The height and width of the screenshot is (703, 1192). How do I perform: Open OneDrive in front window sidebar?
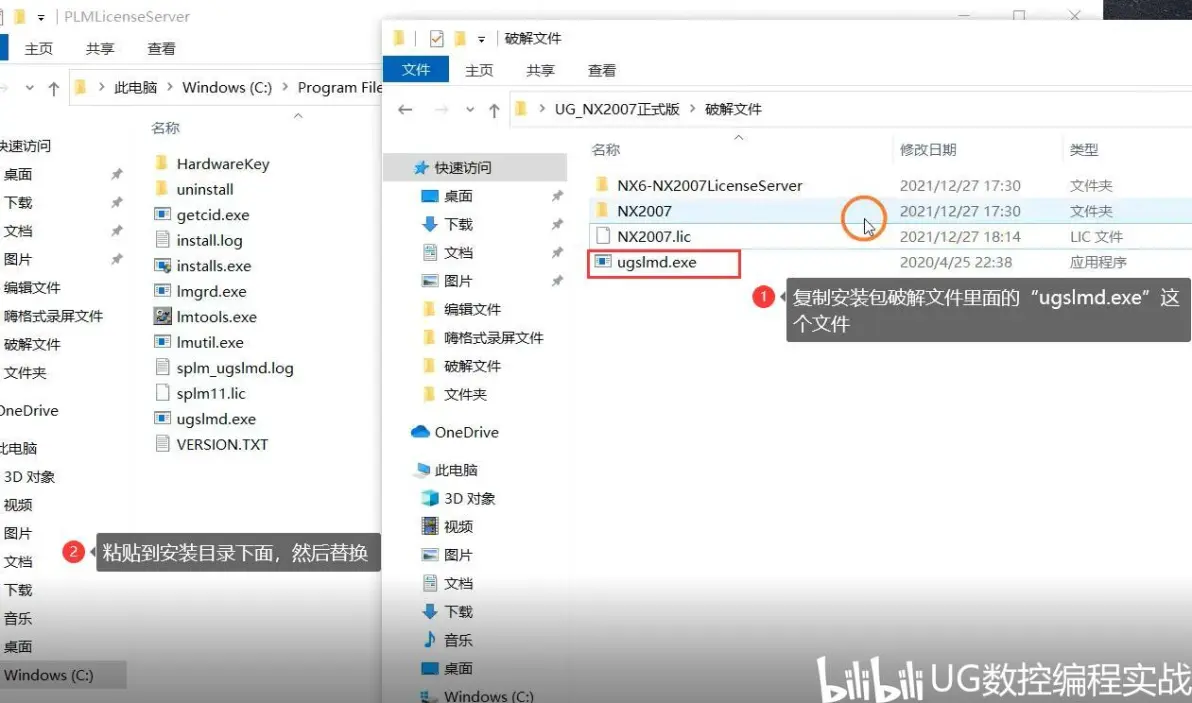[466, 432]
